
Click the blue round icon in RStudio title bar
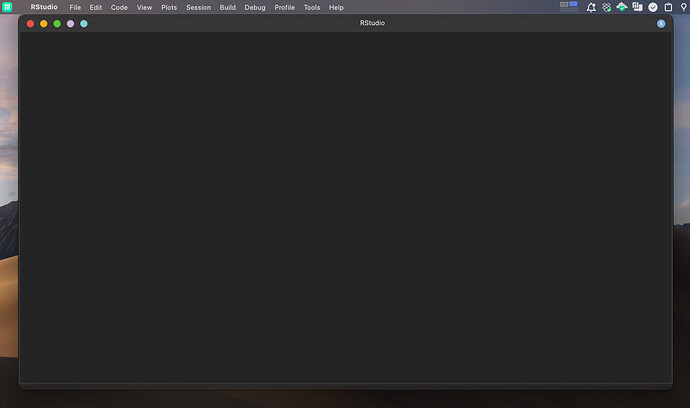(x=661, y=24)
